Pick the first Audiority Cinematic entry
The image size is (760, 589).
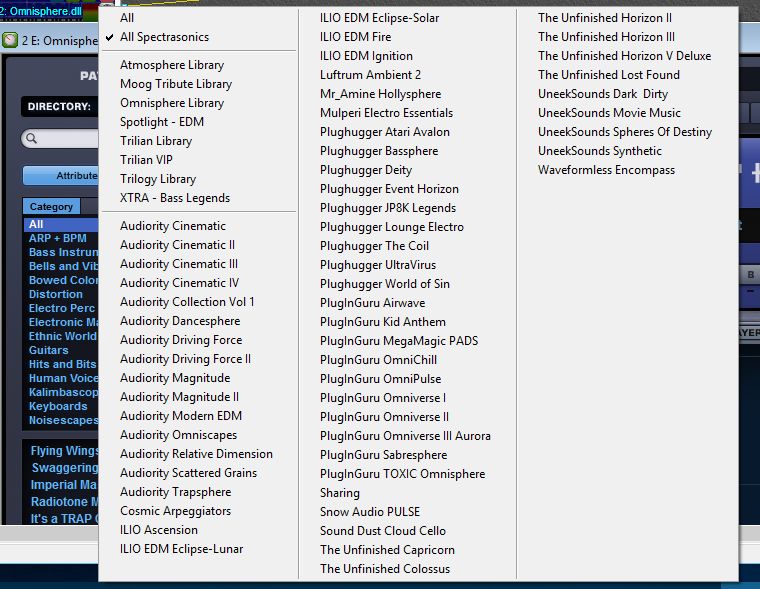(173, 226)
